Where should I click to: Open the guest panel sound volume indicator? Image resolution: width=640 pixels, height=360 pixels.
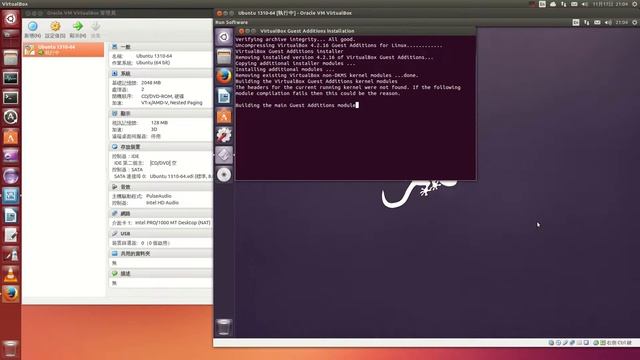point(608,22)
